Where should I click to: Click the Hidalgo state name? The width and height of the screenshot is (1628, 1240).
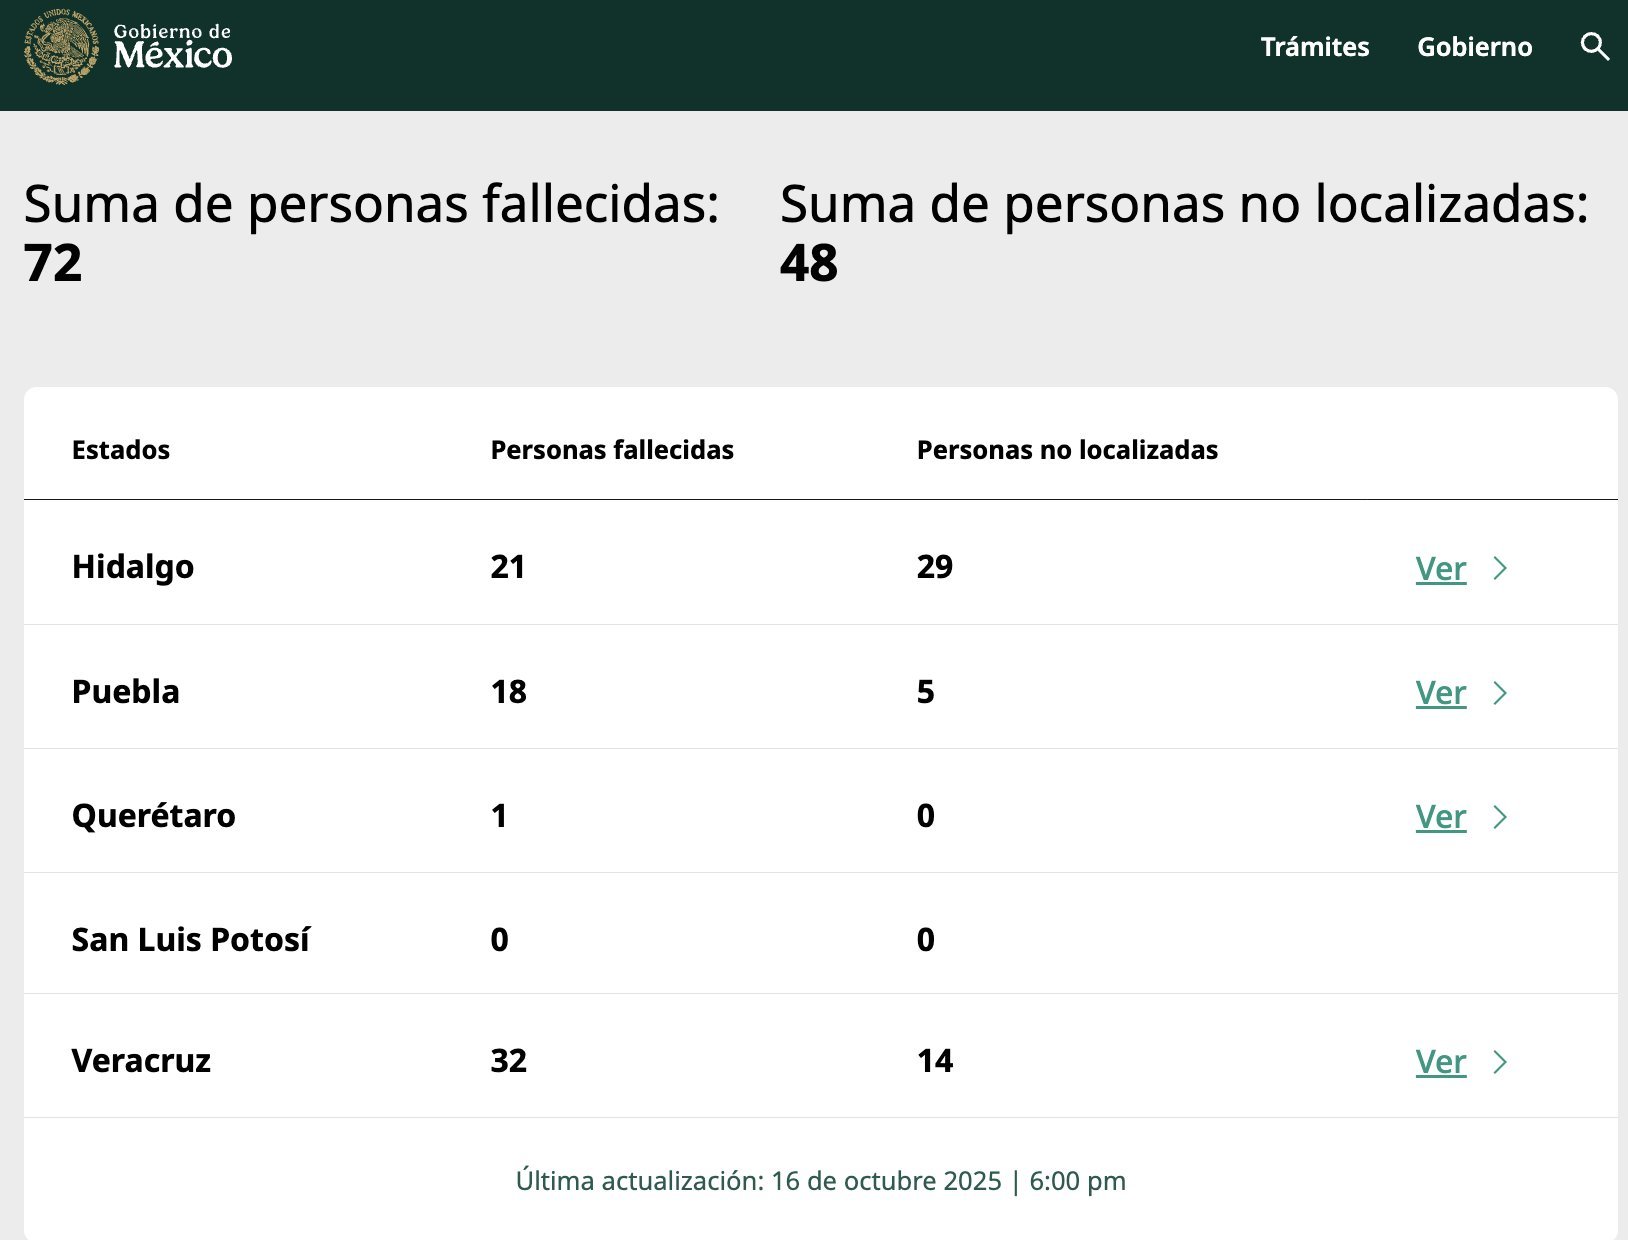tap(133, 567)
